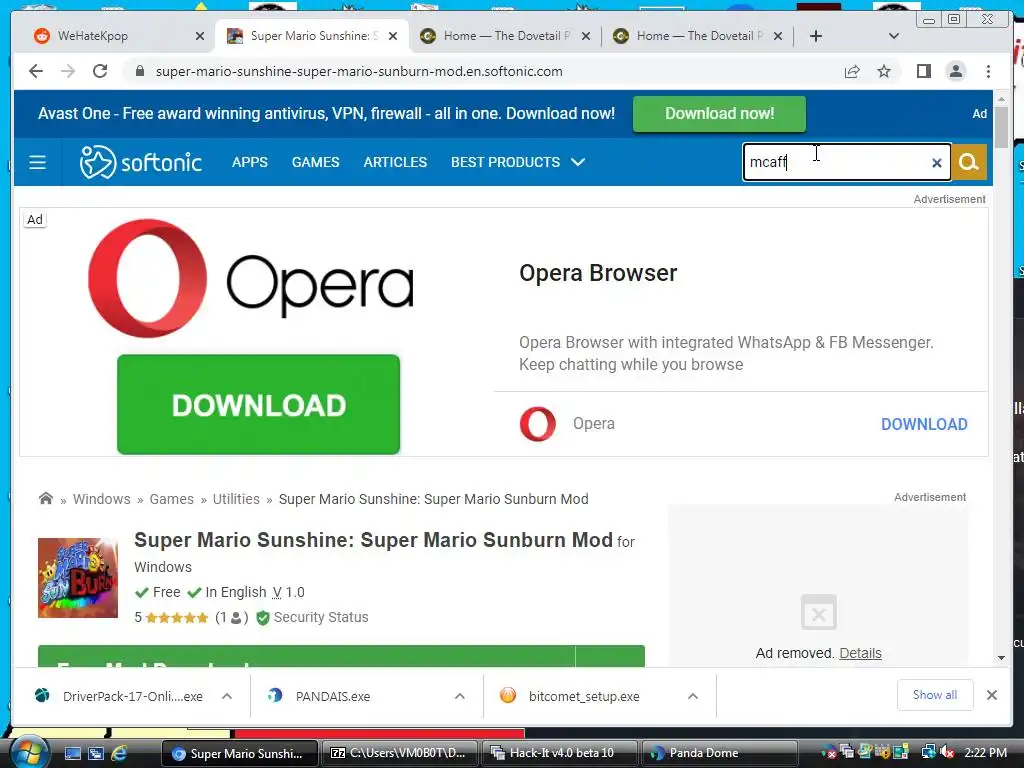Open Games breadcrumb link

tap(172, 499)
